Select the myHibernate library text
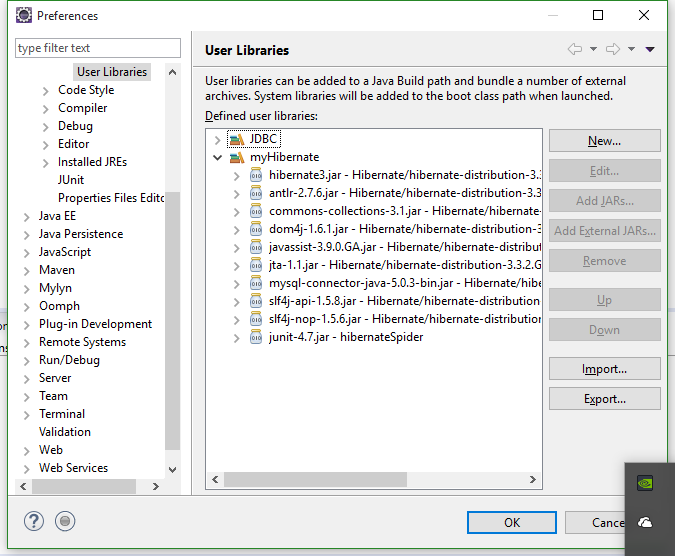 [x=285, y=157]
